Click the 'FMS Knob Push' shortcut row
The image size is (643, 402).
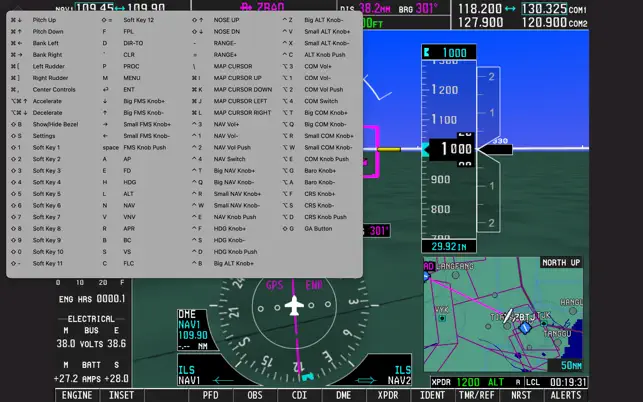135,147
